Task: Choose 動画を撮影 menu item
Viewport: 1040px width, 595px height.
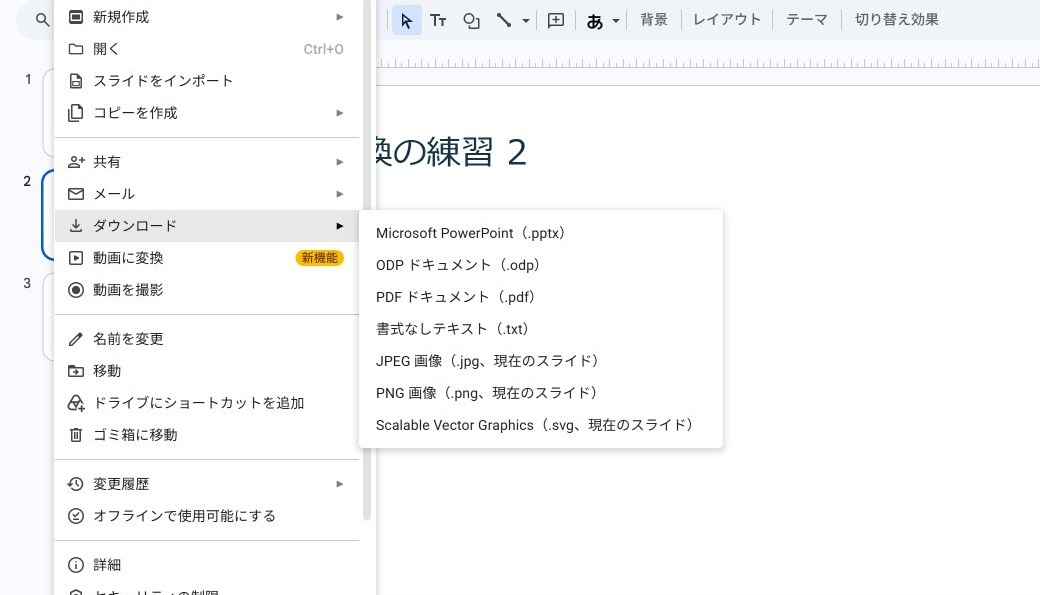Action: point(207,290)
